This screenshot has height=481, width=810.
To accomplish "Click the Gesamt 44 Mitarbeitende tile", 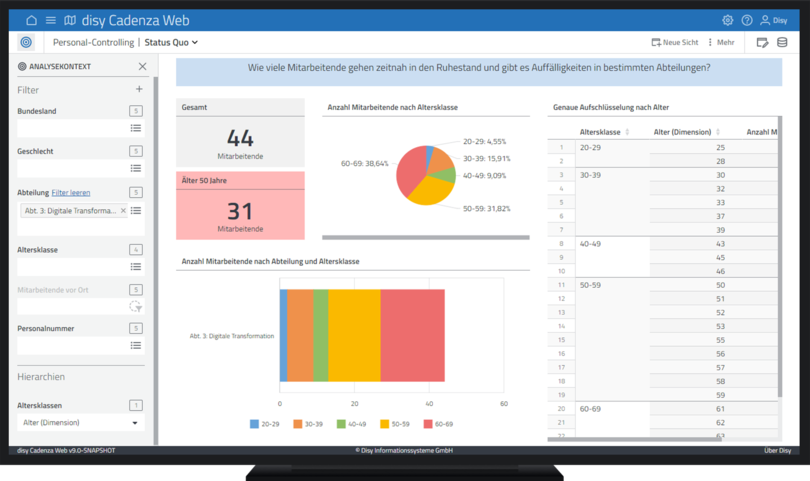I will 240,133.
